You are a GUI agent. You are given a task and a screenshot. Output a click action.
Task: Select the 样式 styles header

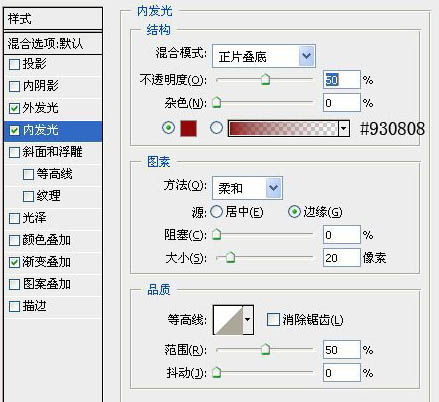tap(53, 19)
